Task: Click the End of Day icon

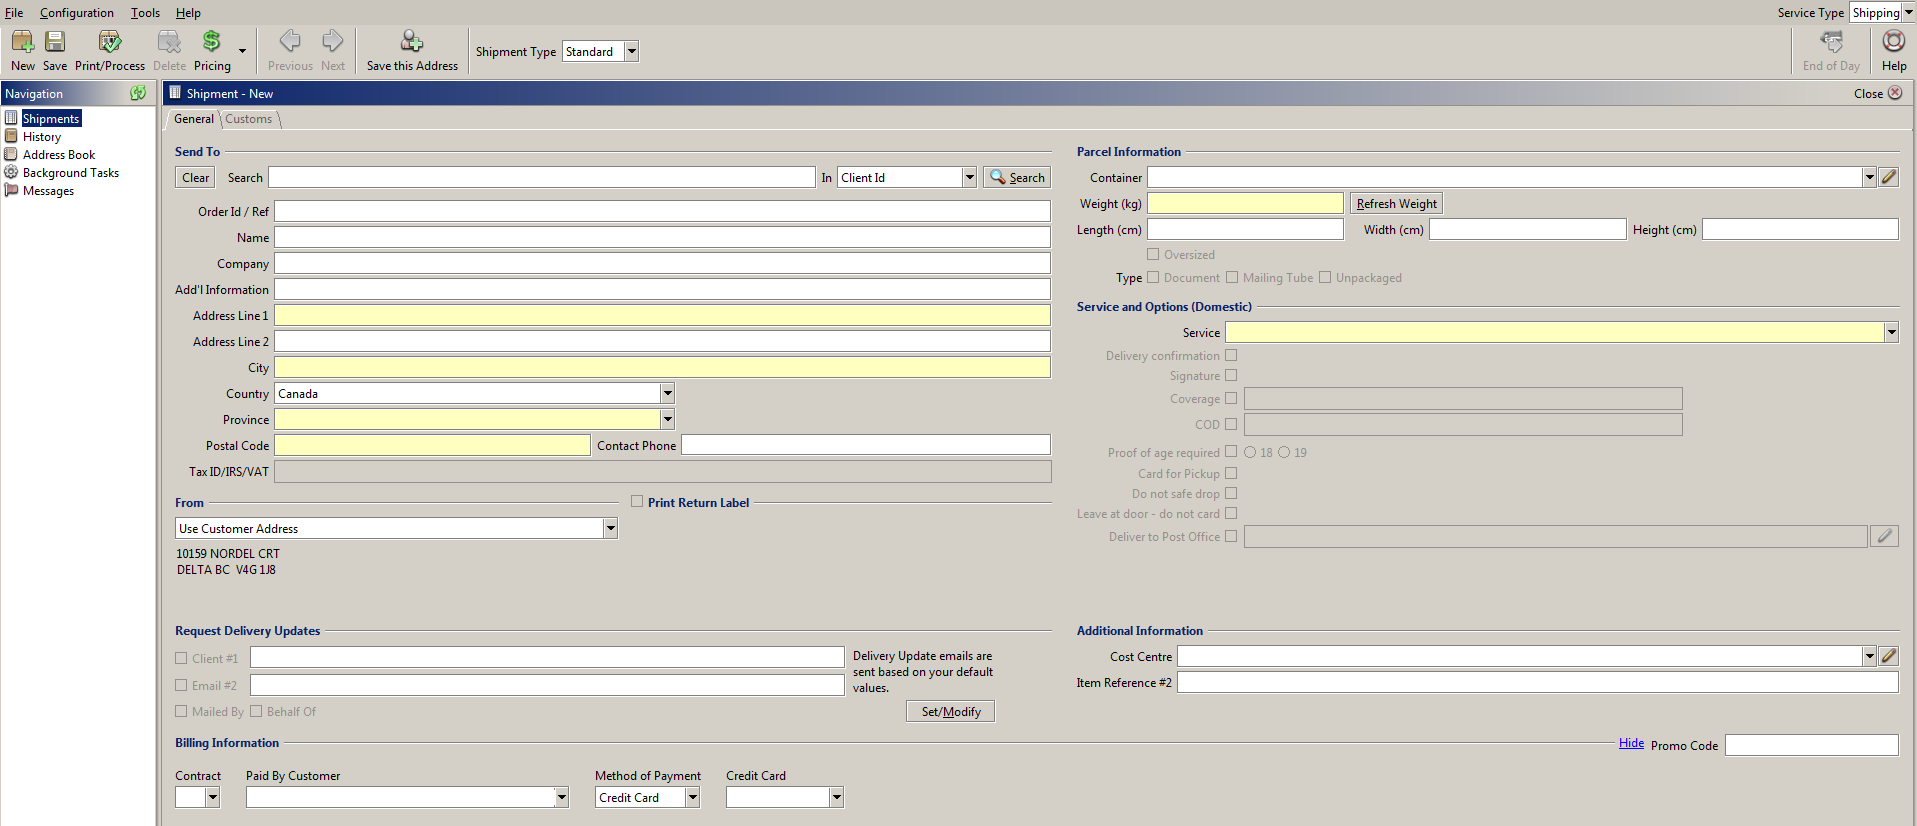Action: [x=1831, y=41]
